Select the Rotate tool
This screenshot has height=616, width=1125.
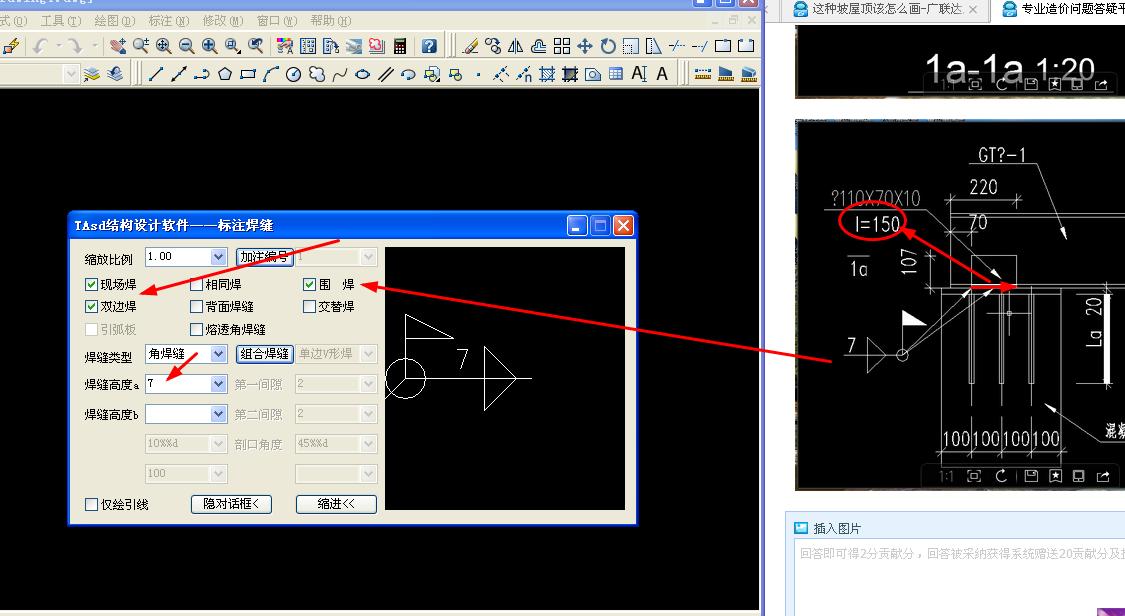pyautogui.click(x=608, y=46)
